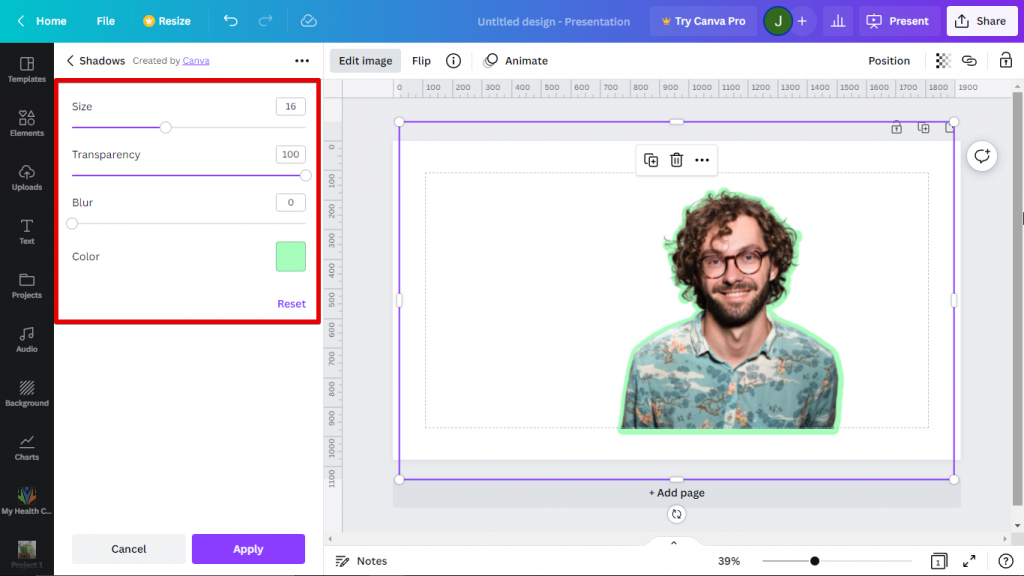Duplicate the image with the copy icon
Viewport: 1024px width, 576px height.
[x=650, y=160]
